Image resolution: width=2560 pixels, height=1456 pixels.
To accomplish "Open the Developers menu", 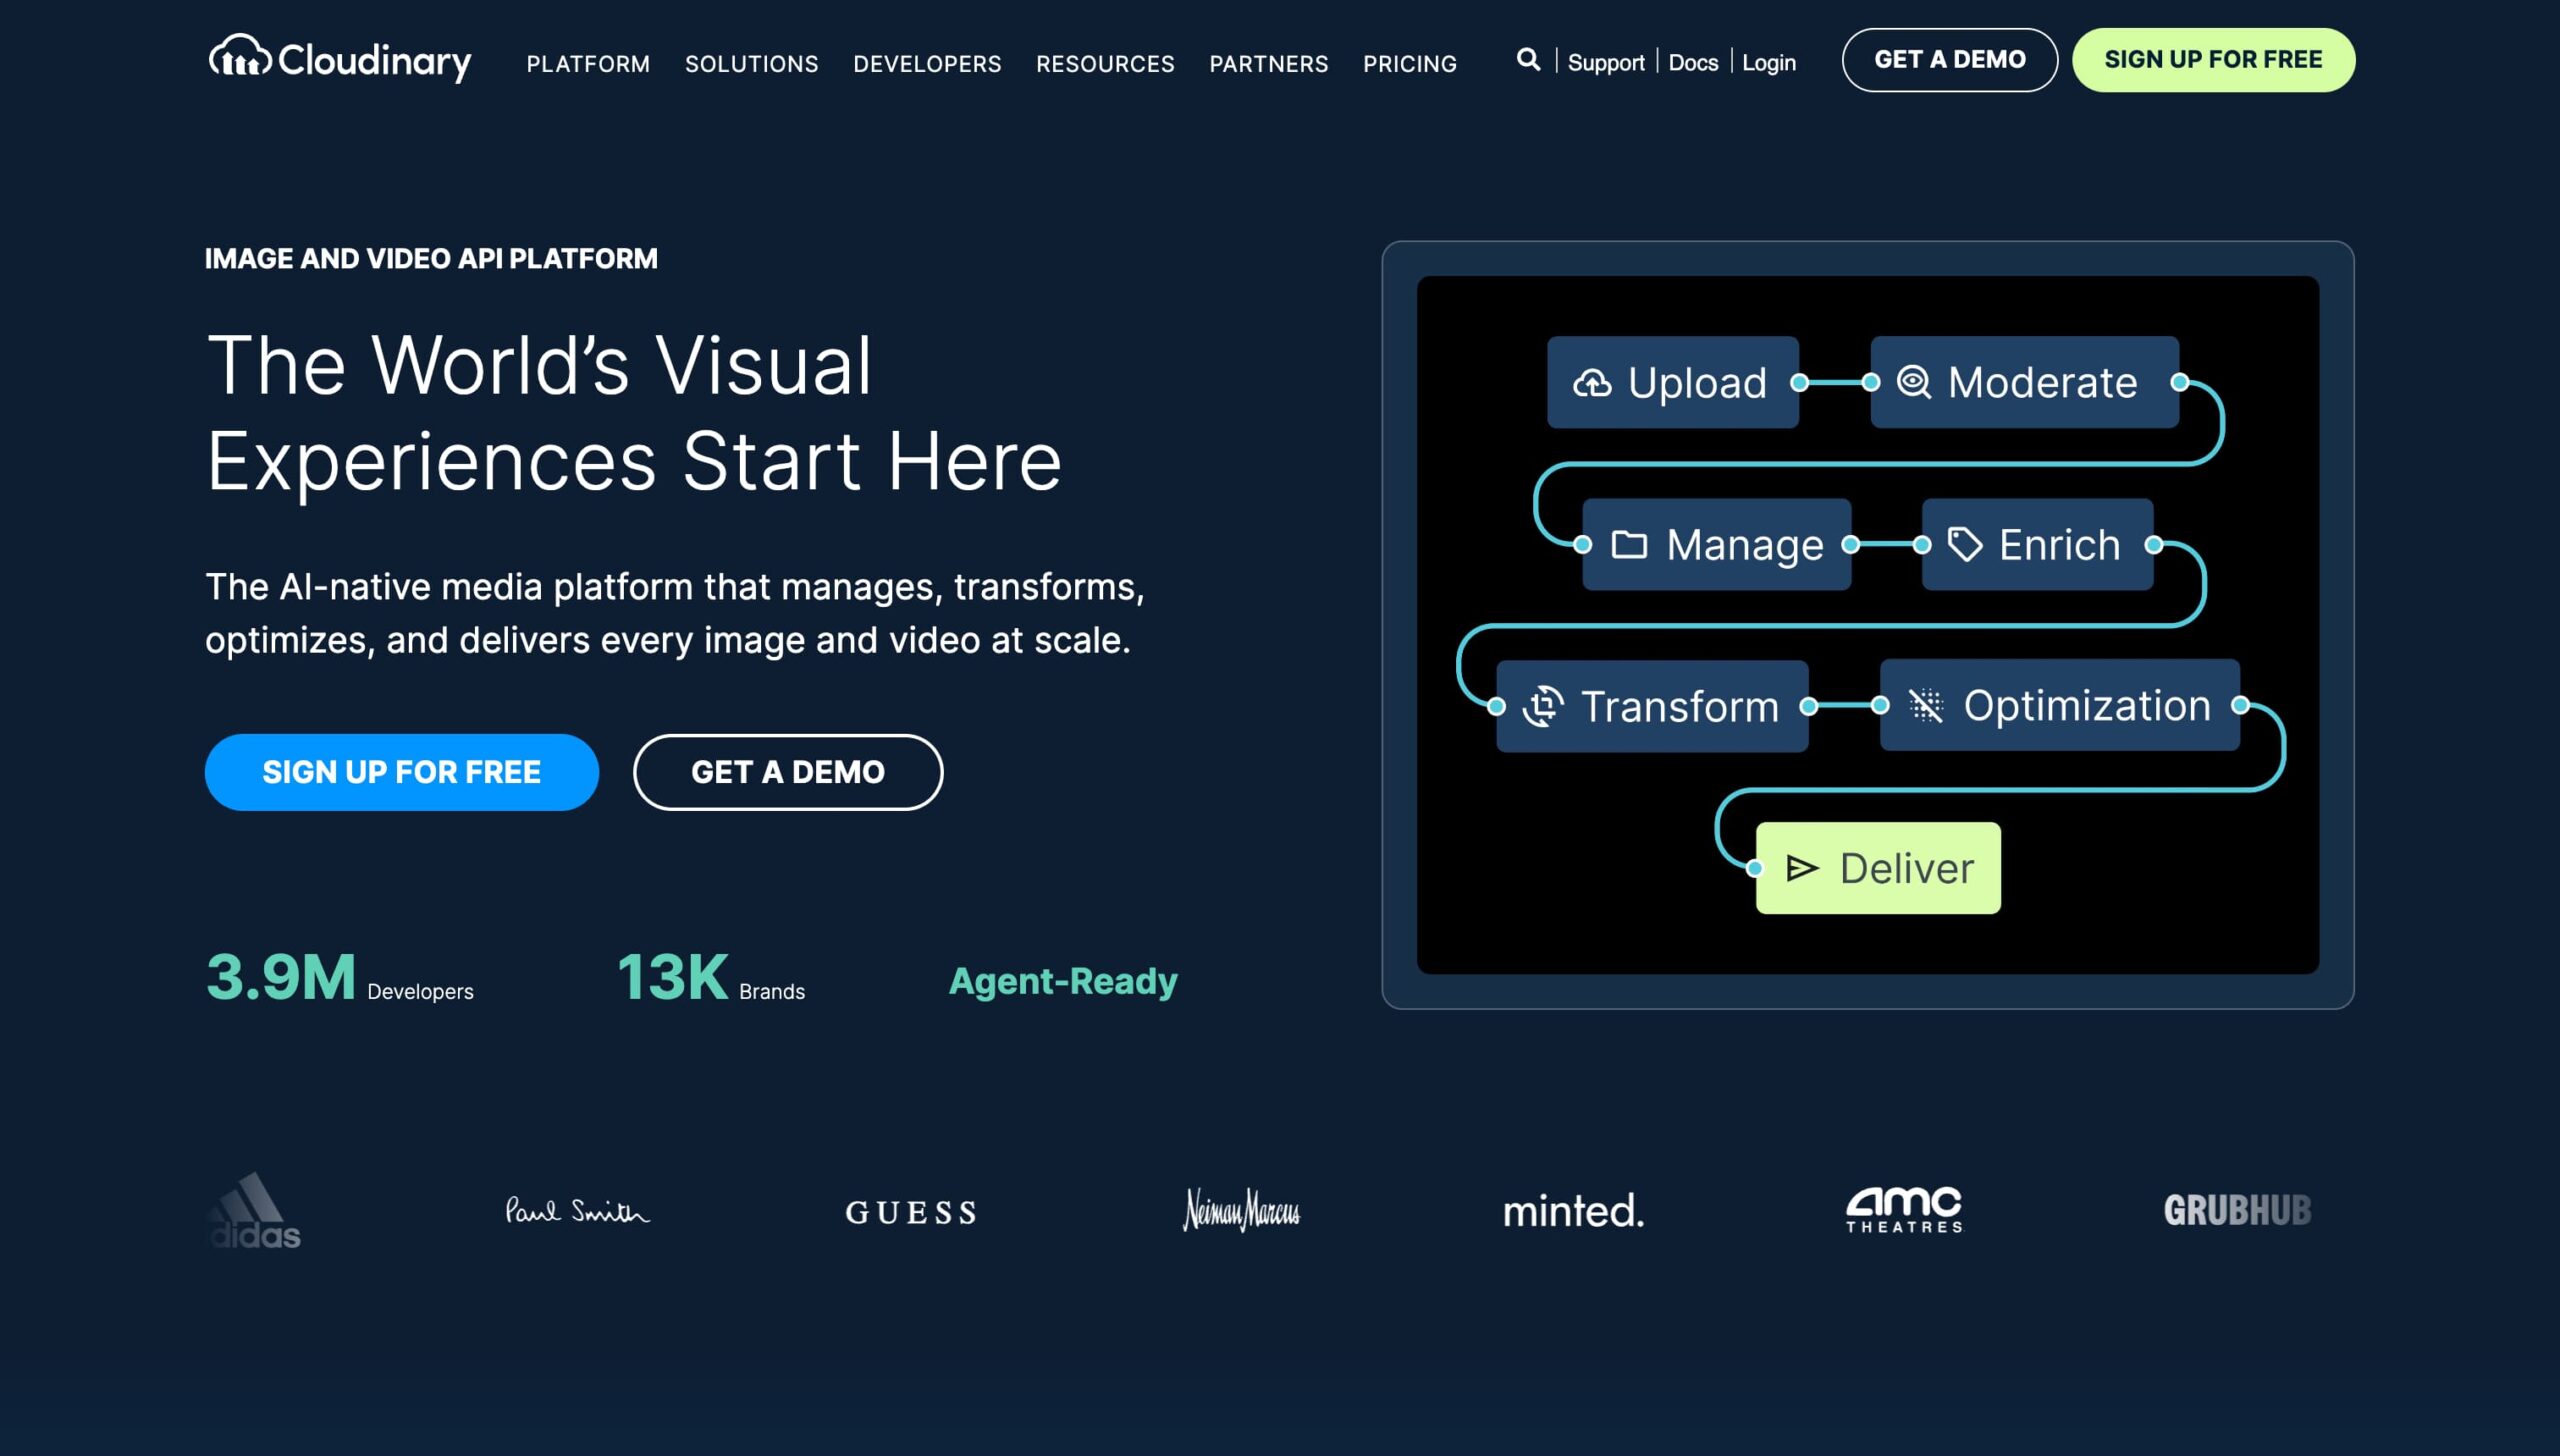I will pyautogui.click(x=927, y=64).
